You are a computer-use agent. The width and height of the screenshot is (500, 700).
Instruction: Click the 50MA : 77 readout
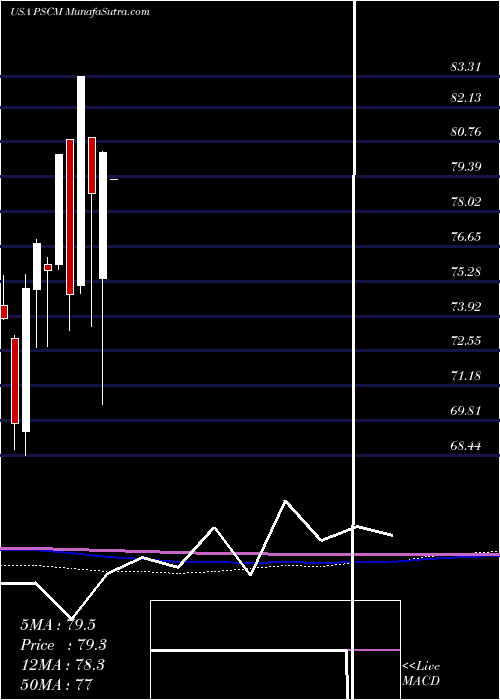tap(56, 684)
